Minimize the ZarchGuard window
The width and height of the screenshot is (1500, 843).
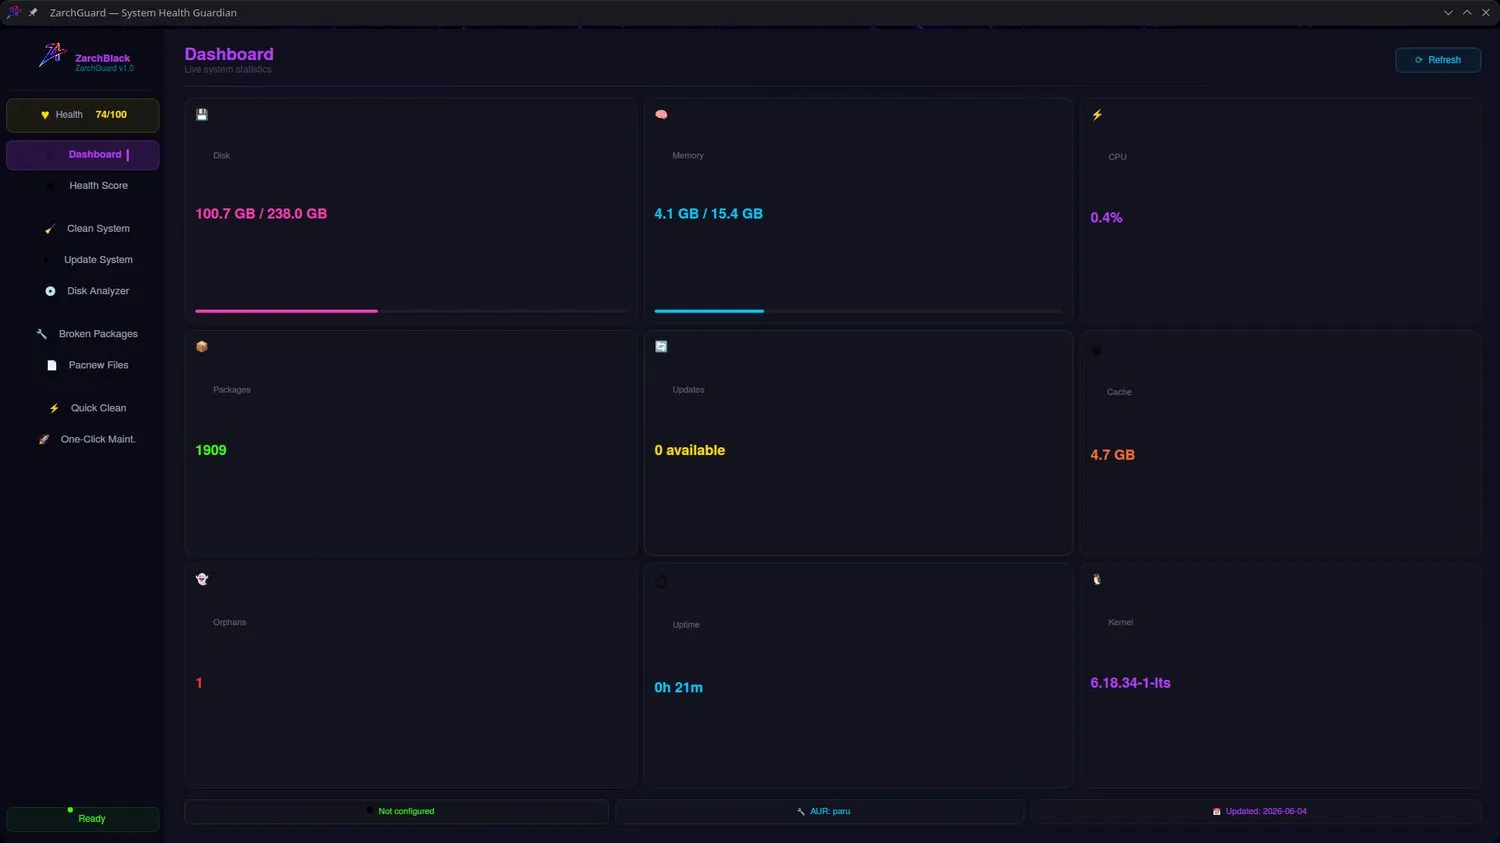click(x=1448, y=13)
